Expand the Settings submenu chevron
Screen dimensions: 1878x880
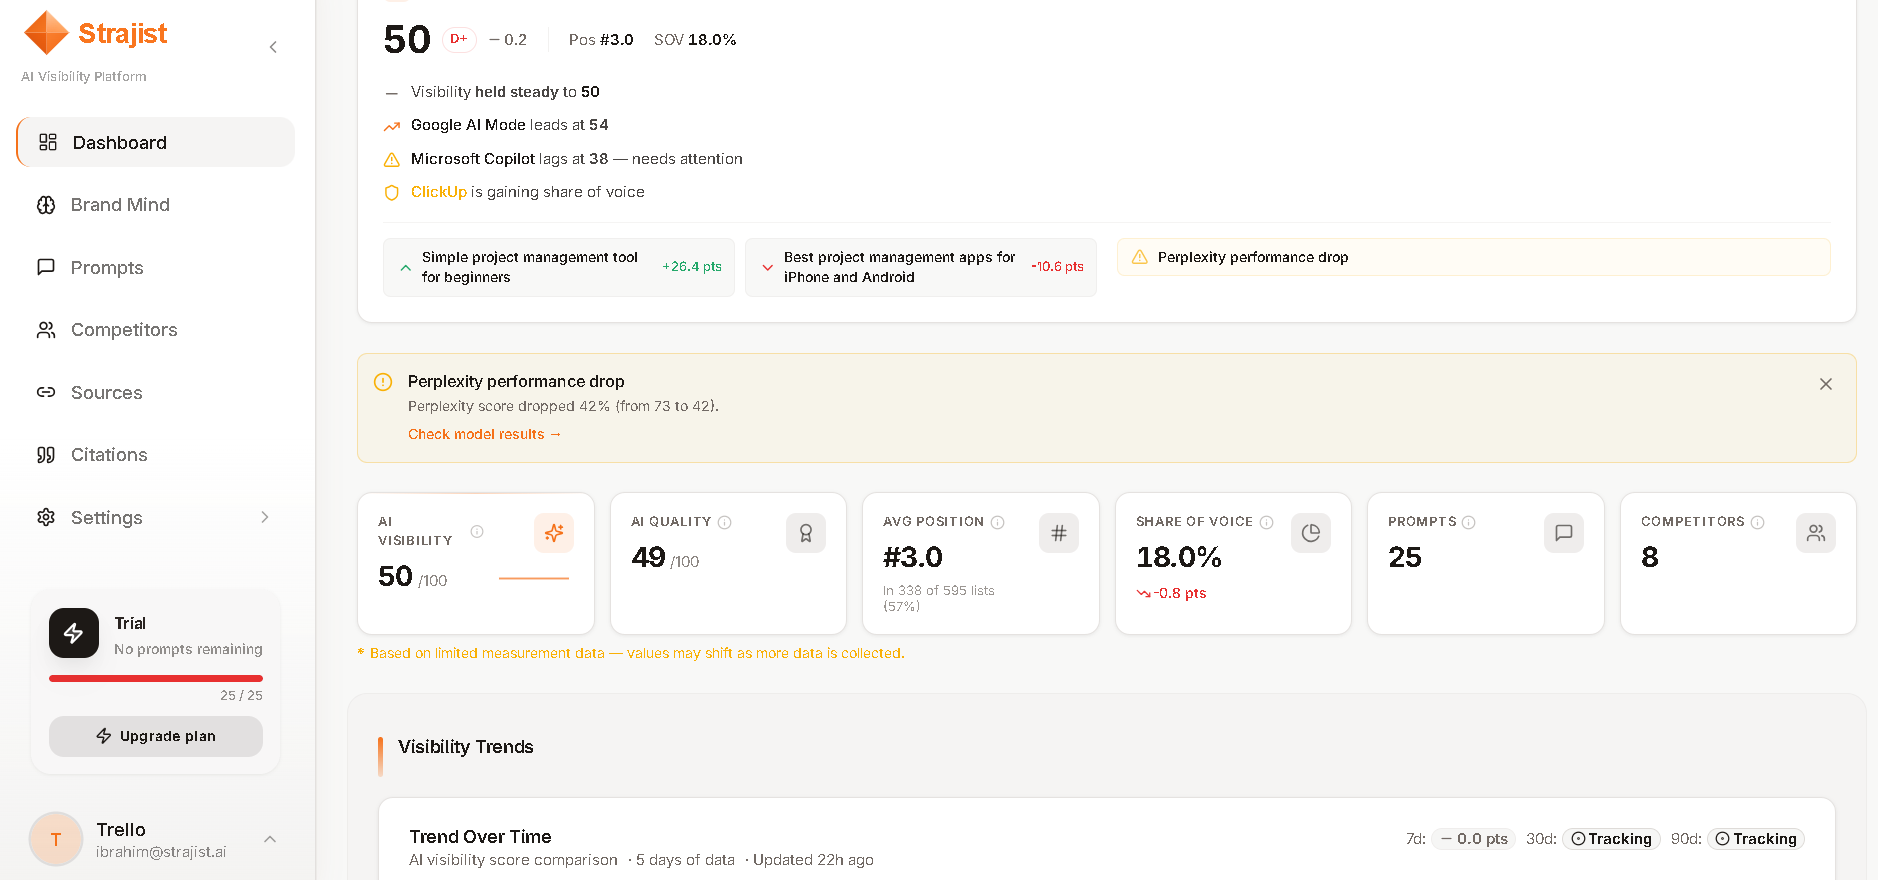tap(265, 517)
